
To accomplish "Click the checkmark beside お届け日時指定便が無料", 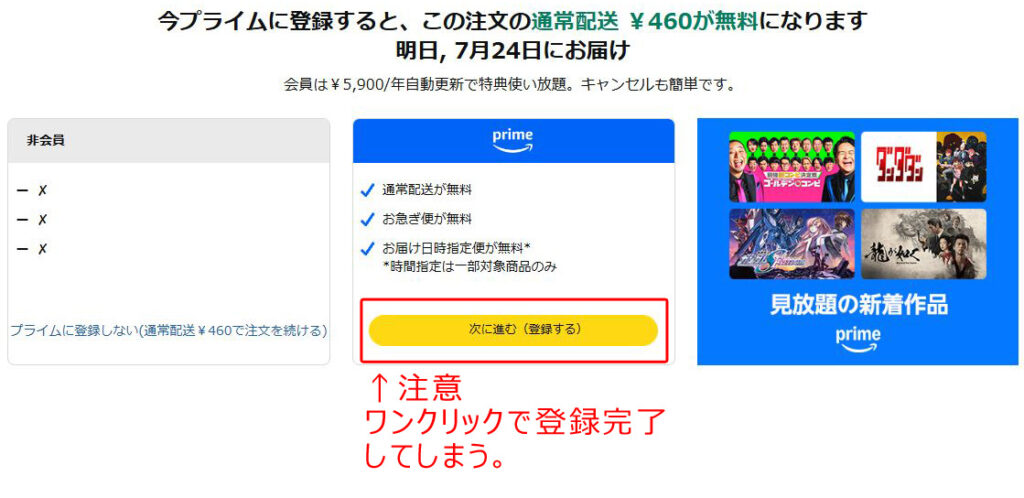I will (367, 249).
